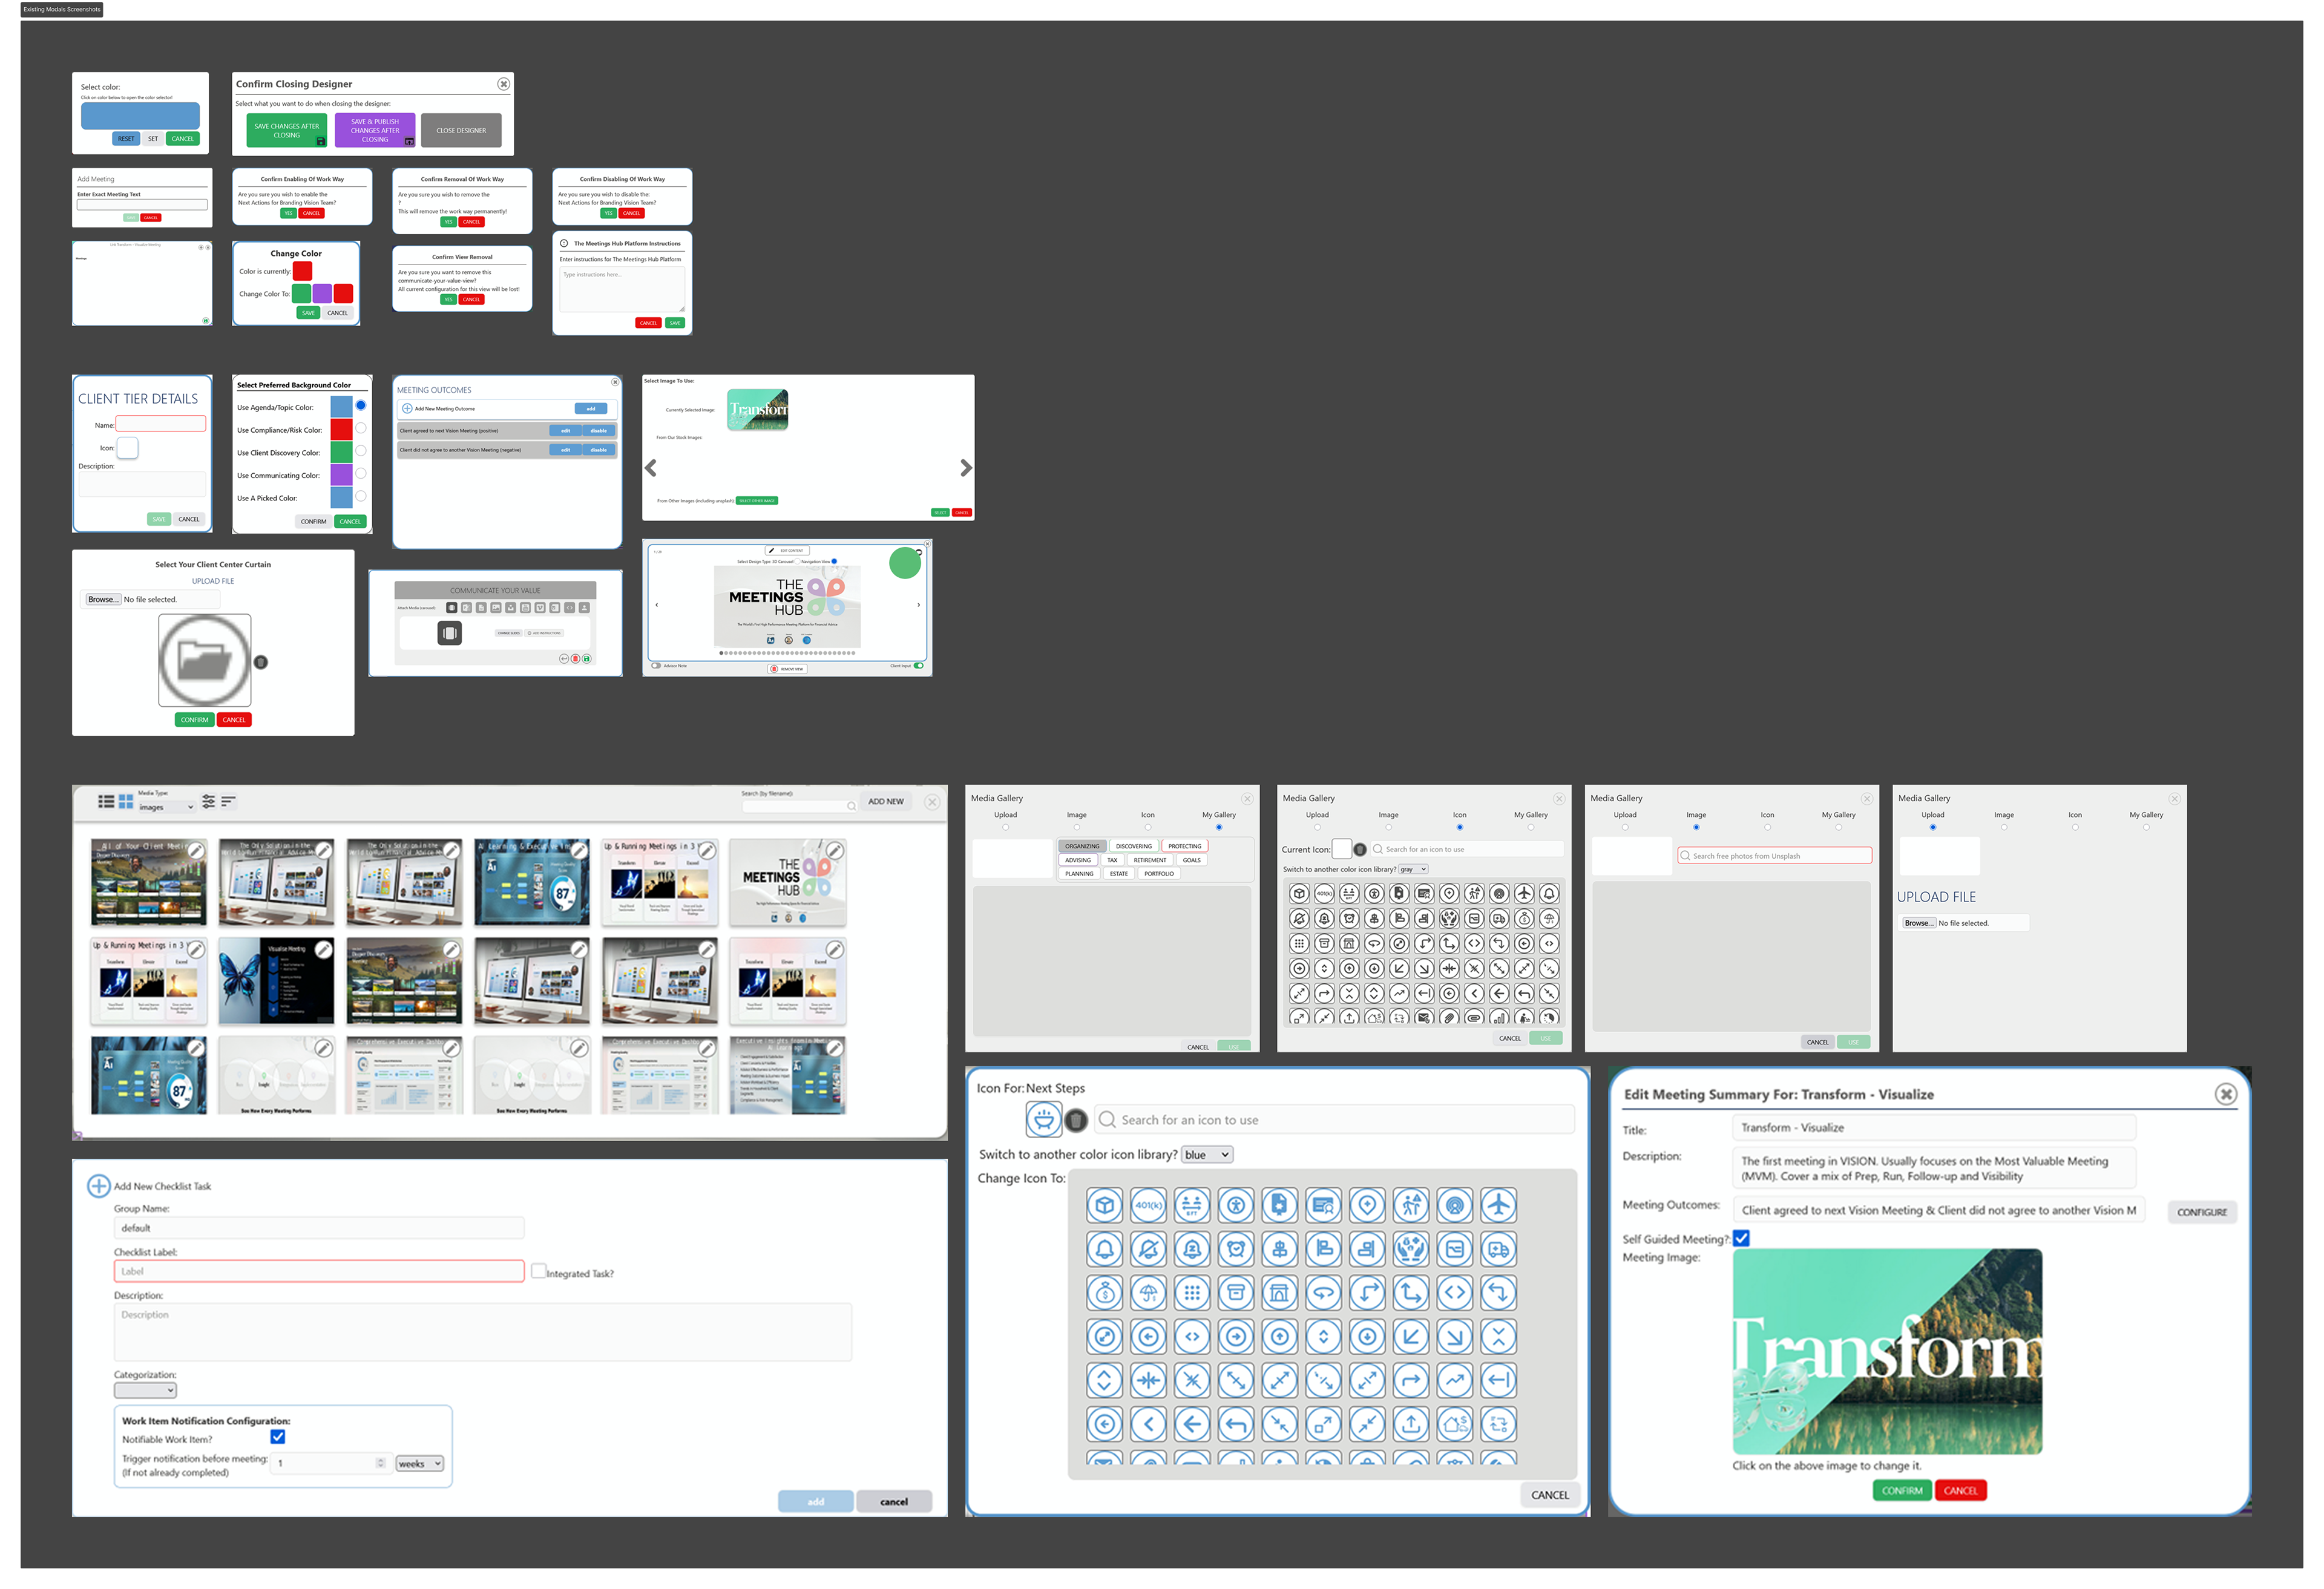Click the Transform meeting image to change it
This screenshot has width=2324, height=1589.
(x=1887, y=1351)
